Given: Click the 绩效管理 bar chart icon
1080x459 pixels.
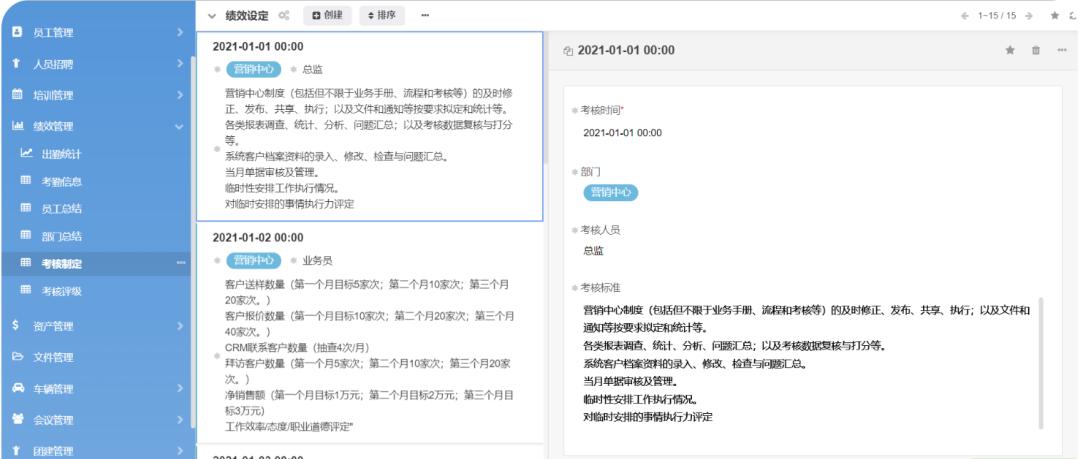Looking at the screenshot, I should point(17,125).
